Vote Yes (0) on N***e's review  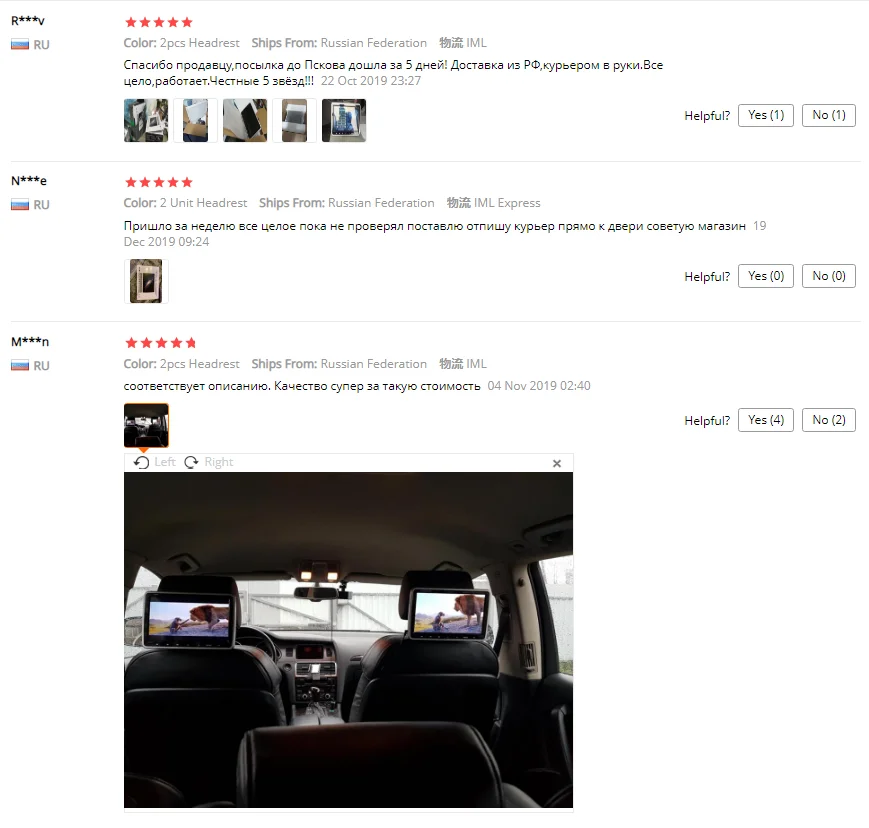[x=766, y=276]
